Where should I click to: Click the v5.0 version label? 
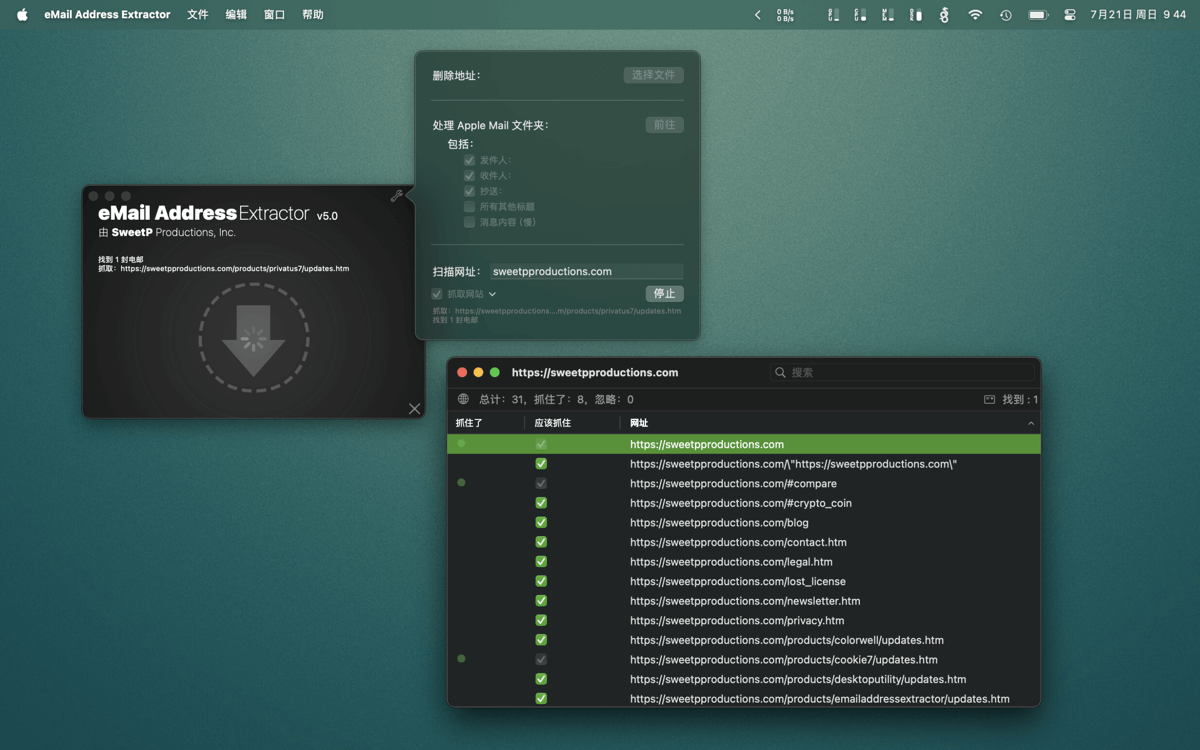pyautogui.click(x=327, y=216)
